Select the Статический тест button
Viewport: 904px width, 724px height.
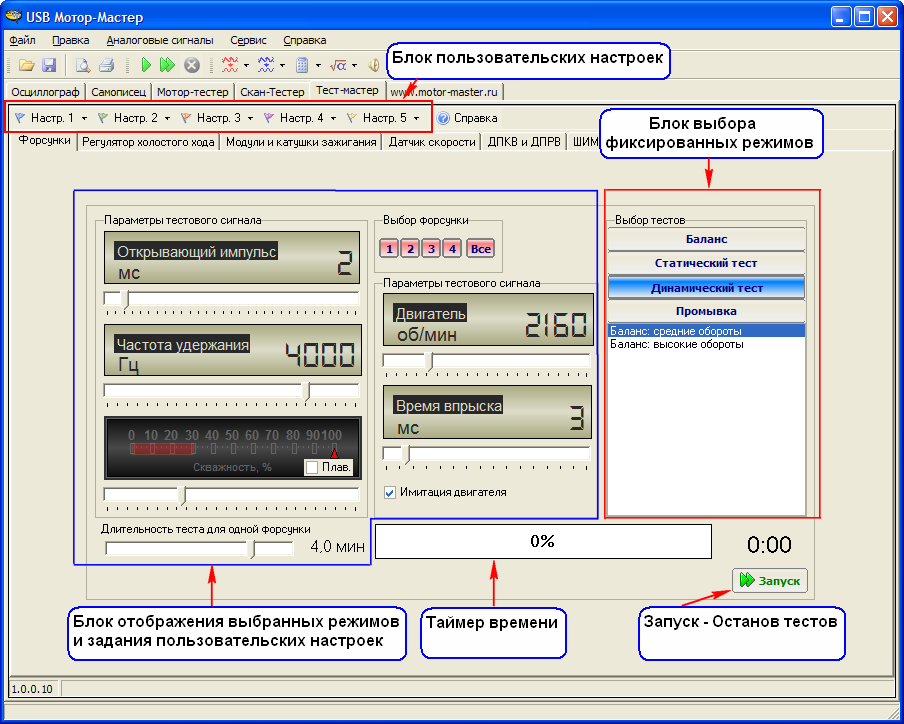click(x=705, y=263)
